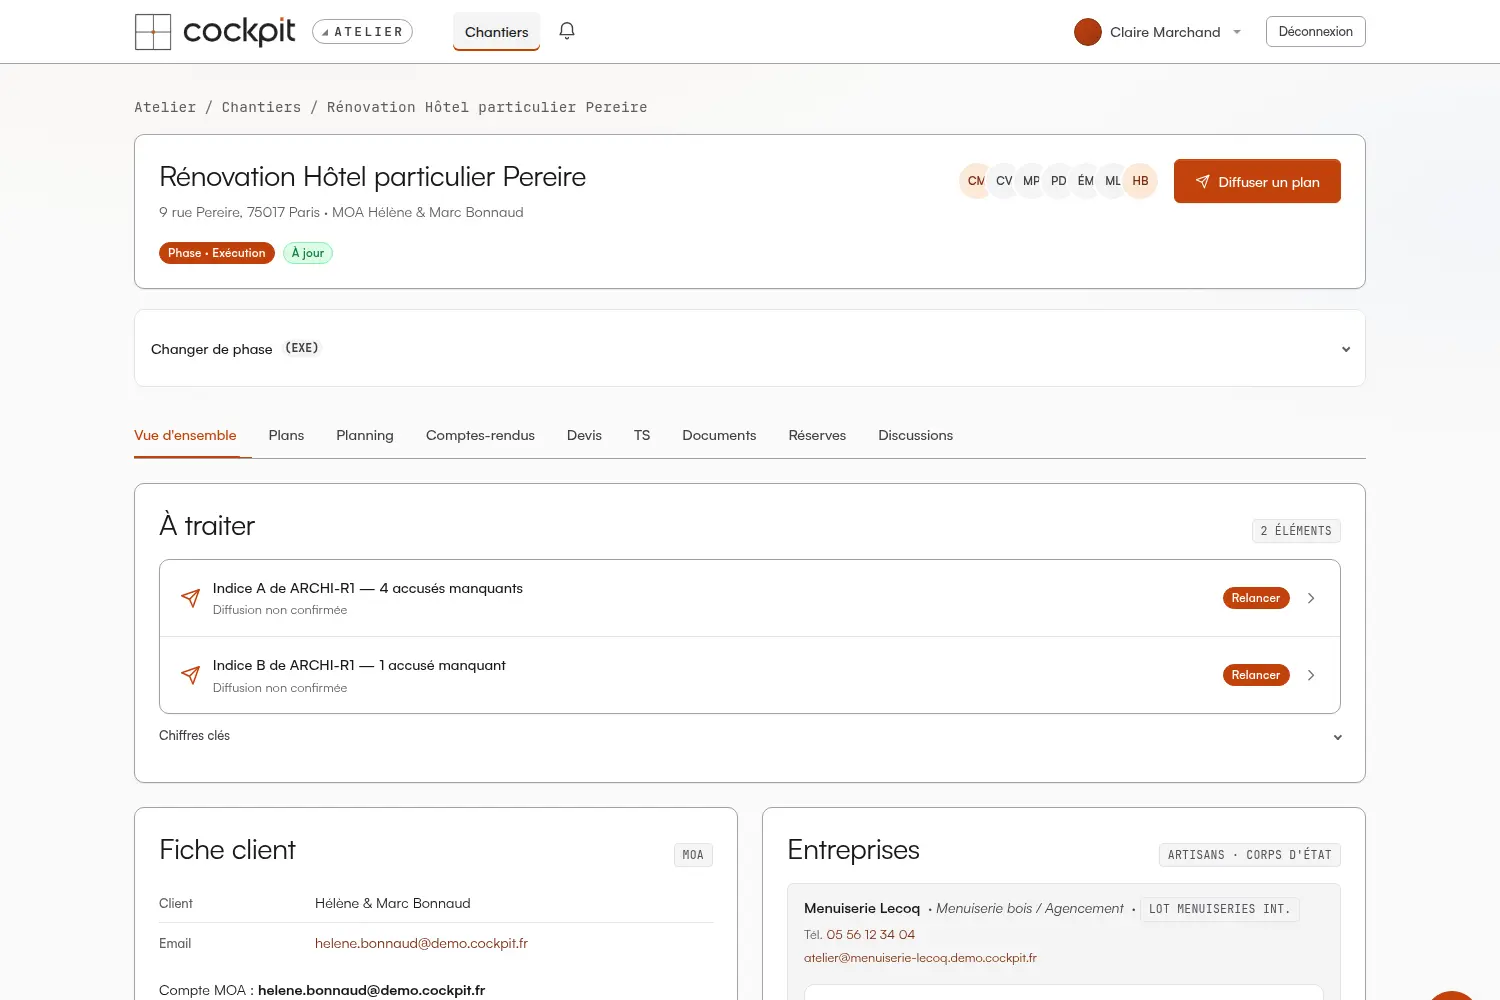Click the atelier@menuiserie-lecoq.demo.cockpit.fr email link
The width and height of the screenshot is (1500, 1000).
pos(920,958)
